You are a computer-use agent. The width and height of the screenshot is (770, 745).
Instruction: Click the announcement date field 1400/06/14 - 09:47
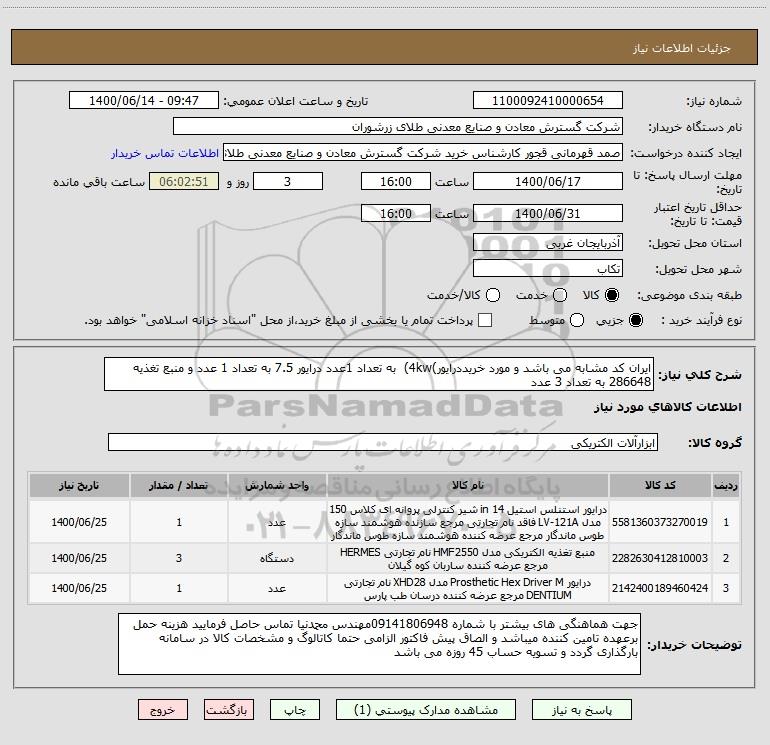point(143,100)
